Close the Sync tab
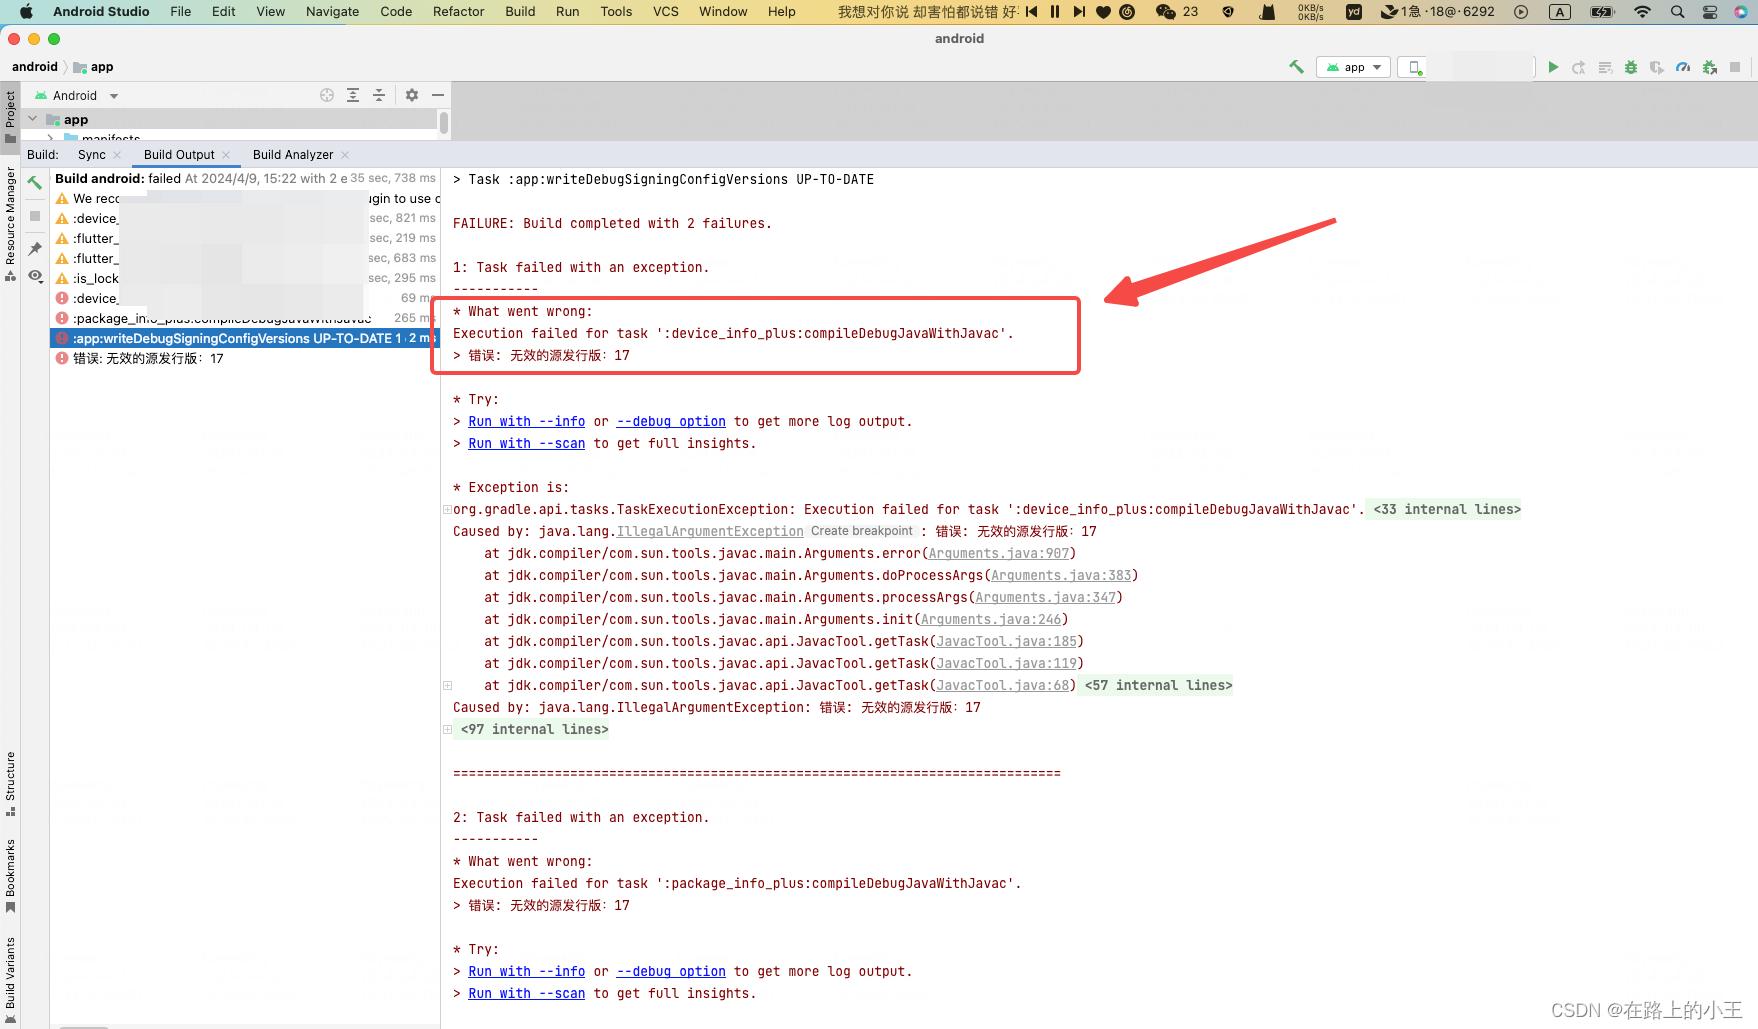Screen dimensions: 1758x1029 (117, 155)
